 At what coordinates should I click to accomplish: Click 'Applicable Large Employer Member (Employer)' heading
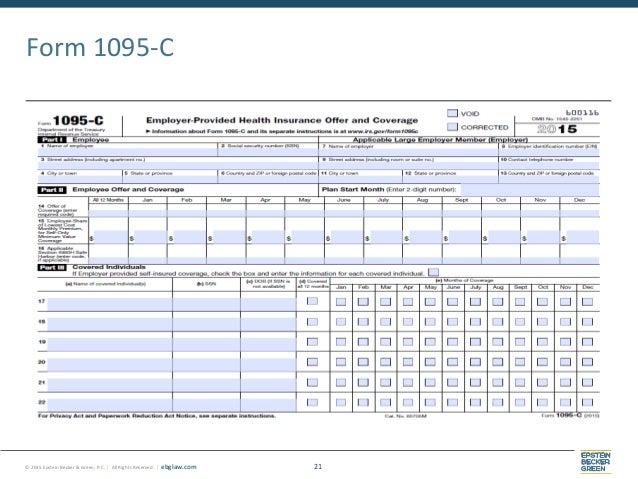pos(440,140)
